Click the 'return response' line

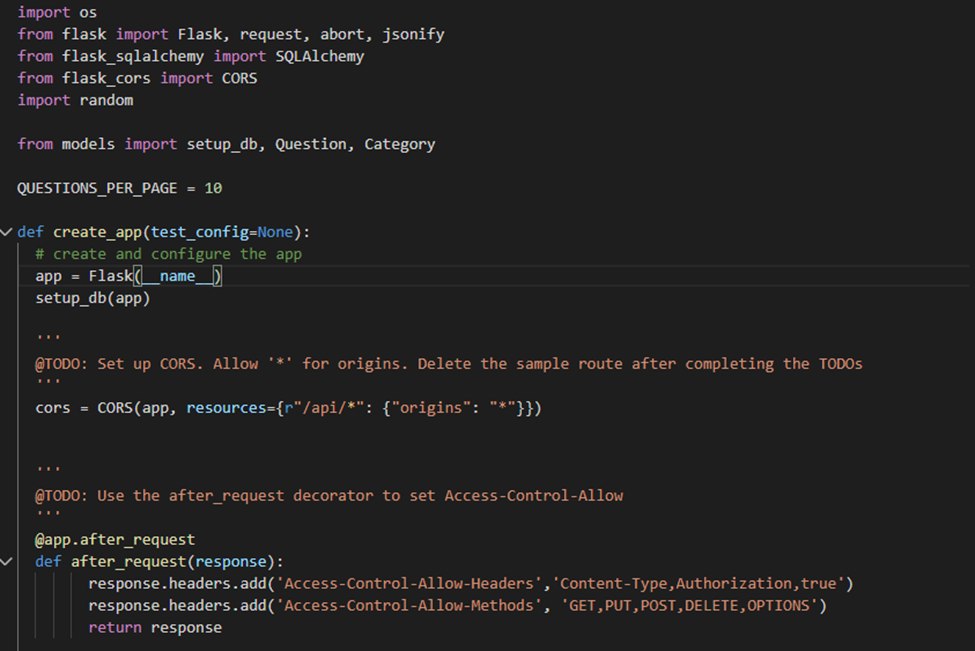point(155,627)
